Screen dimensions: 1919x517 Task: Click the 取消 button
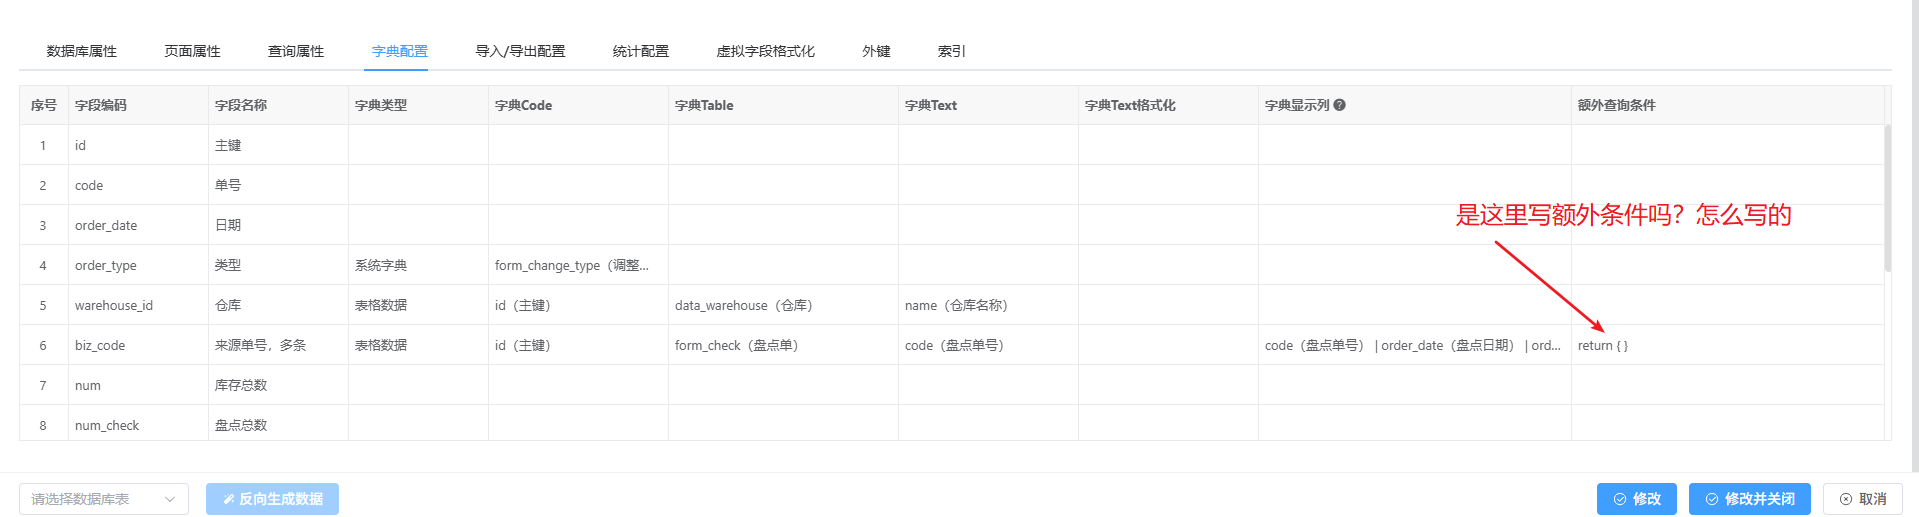(x=1862, y=499)
